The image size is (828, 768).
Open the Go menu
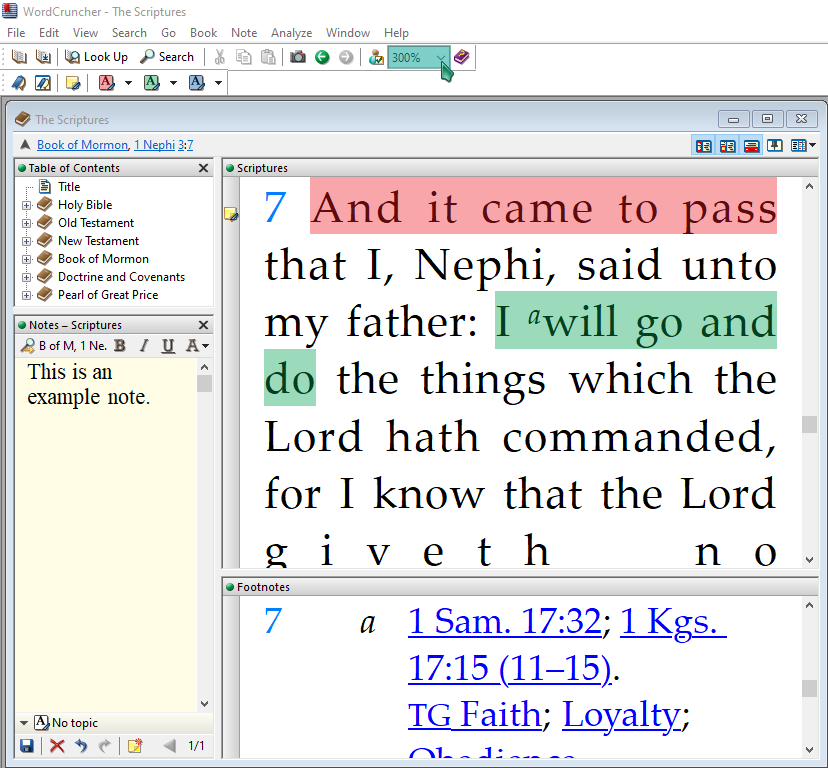tap(168, 33)
